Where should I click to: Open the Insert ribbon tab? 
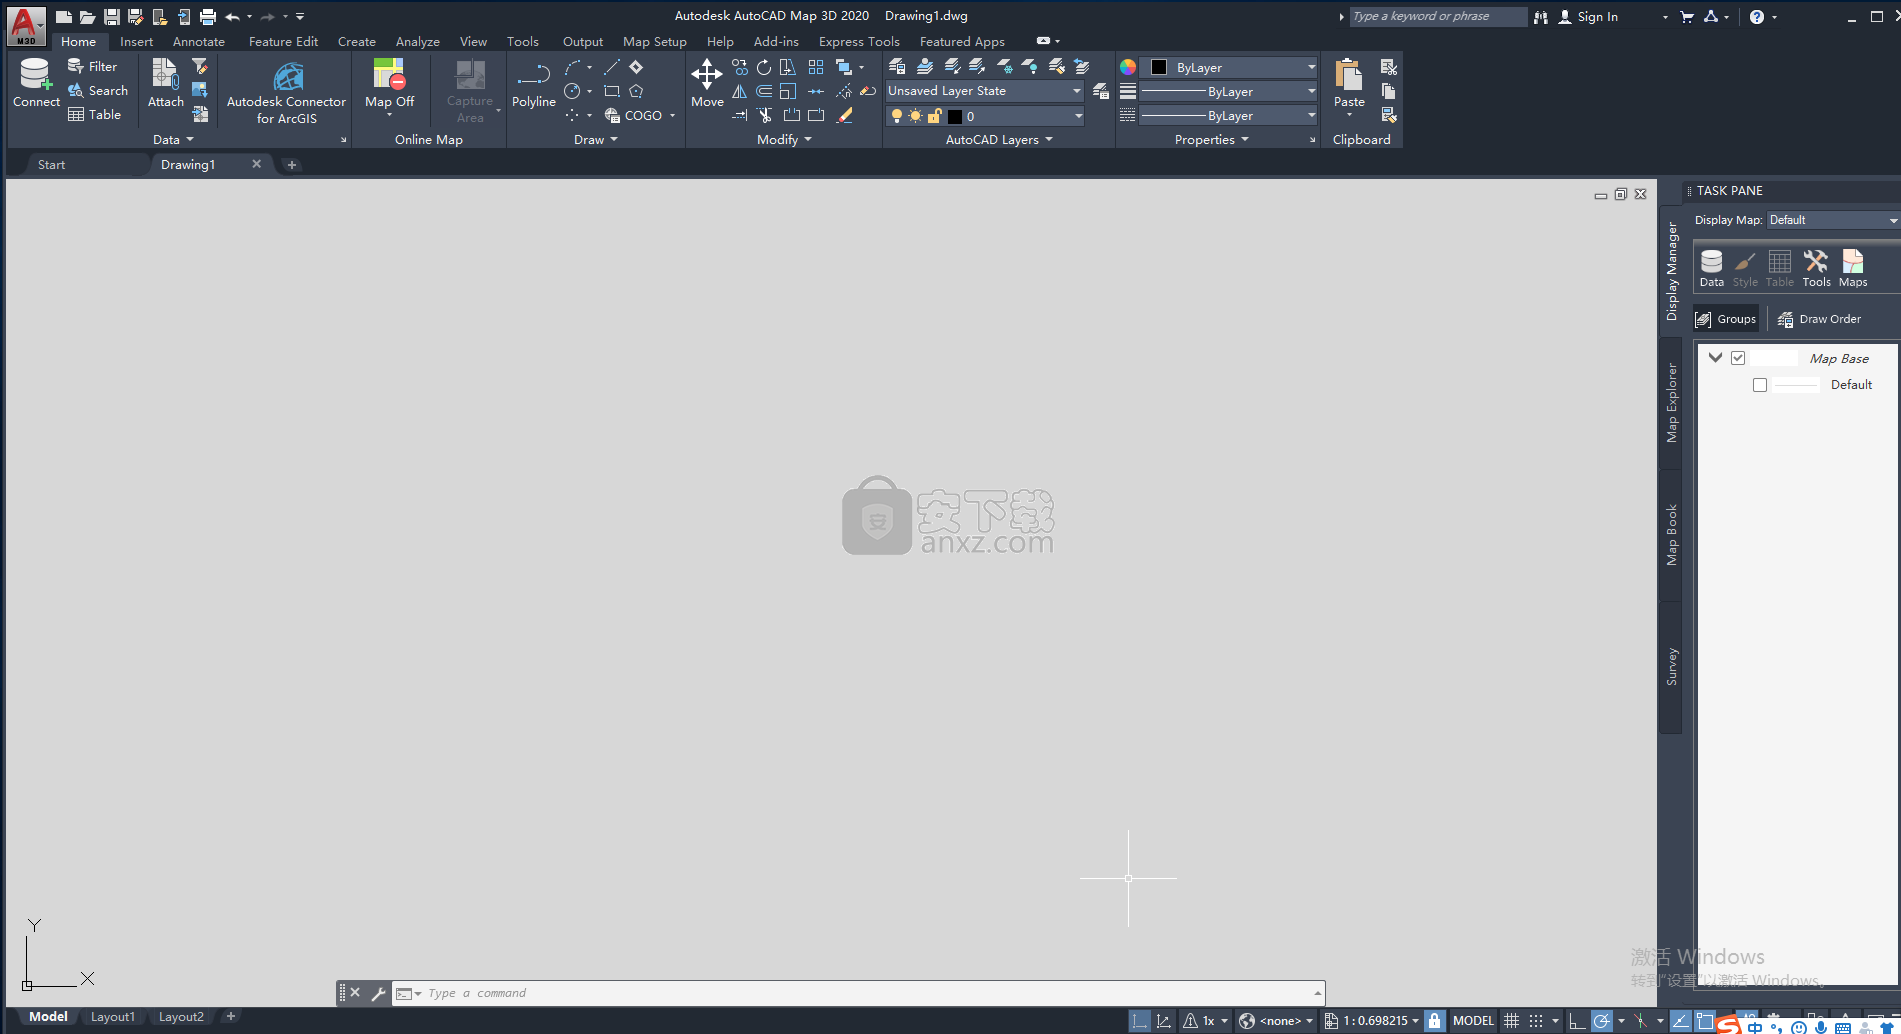click(x=136, y=42)
